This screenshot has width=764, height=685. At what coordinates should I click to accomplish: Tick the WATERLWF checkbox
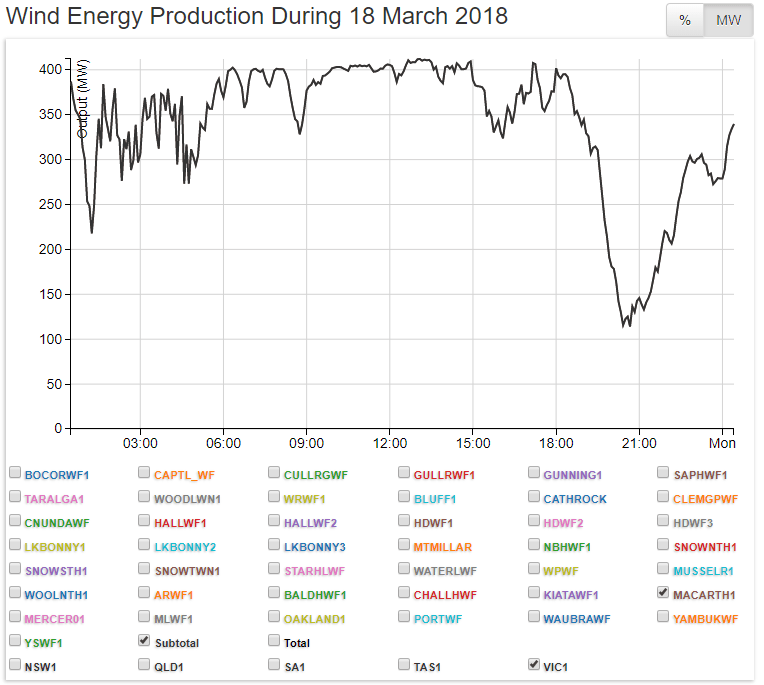pos(405,569)
